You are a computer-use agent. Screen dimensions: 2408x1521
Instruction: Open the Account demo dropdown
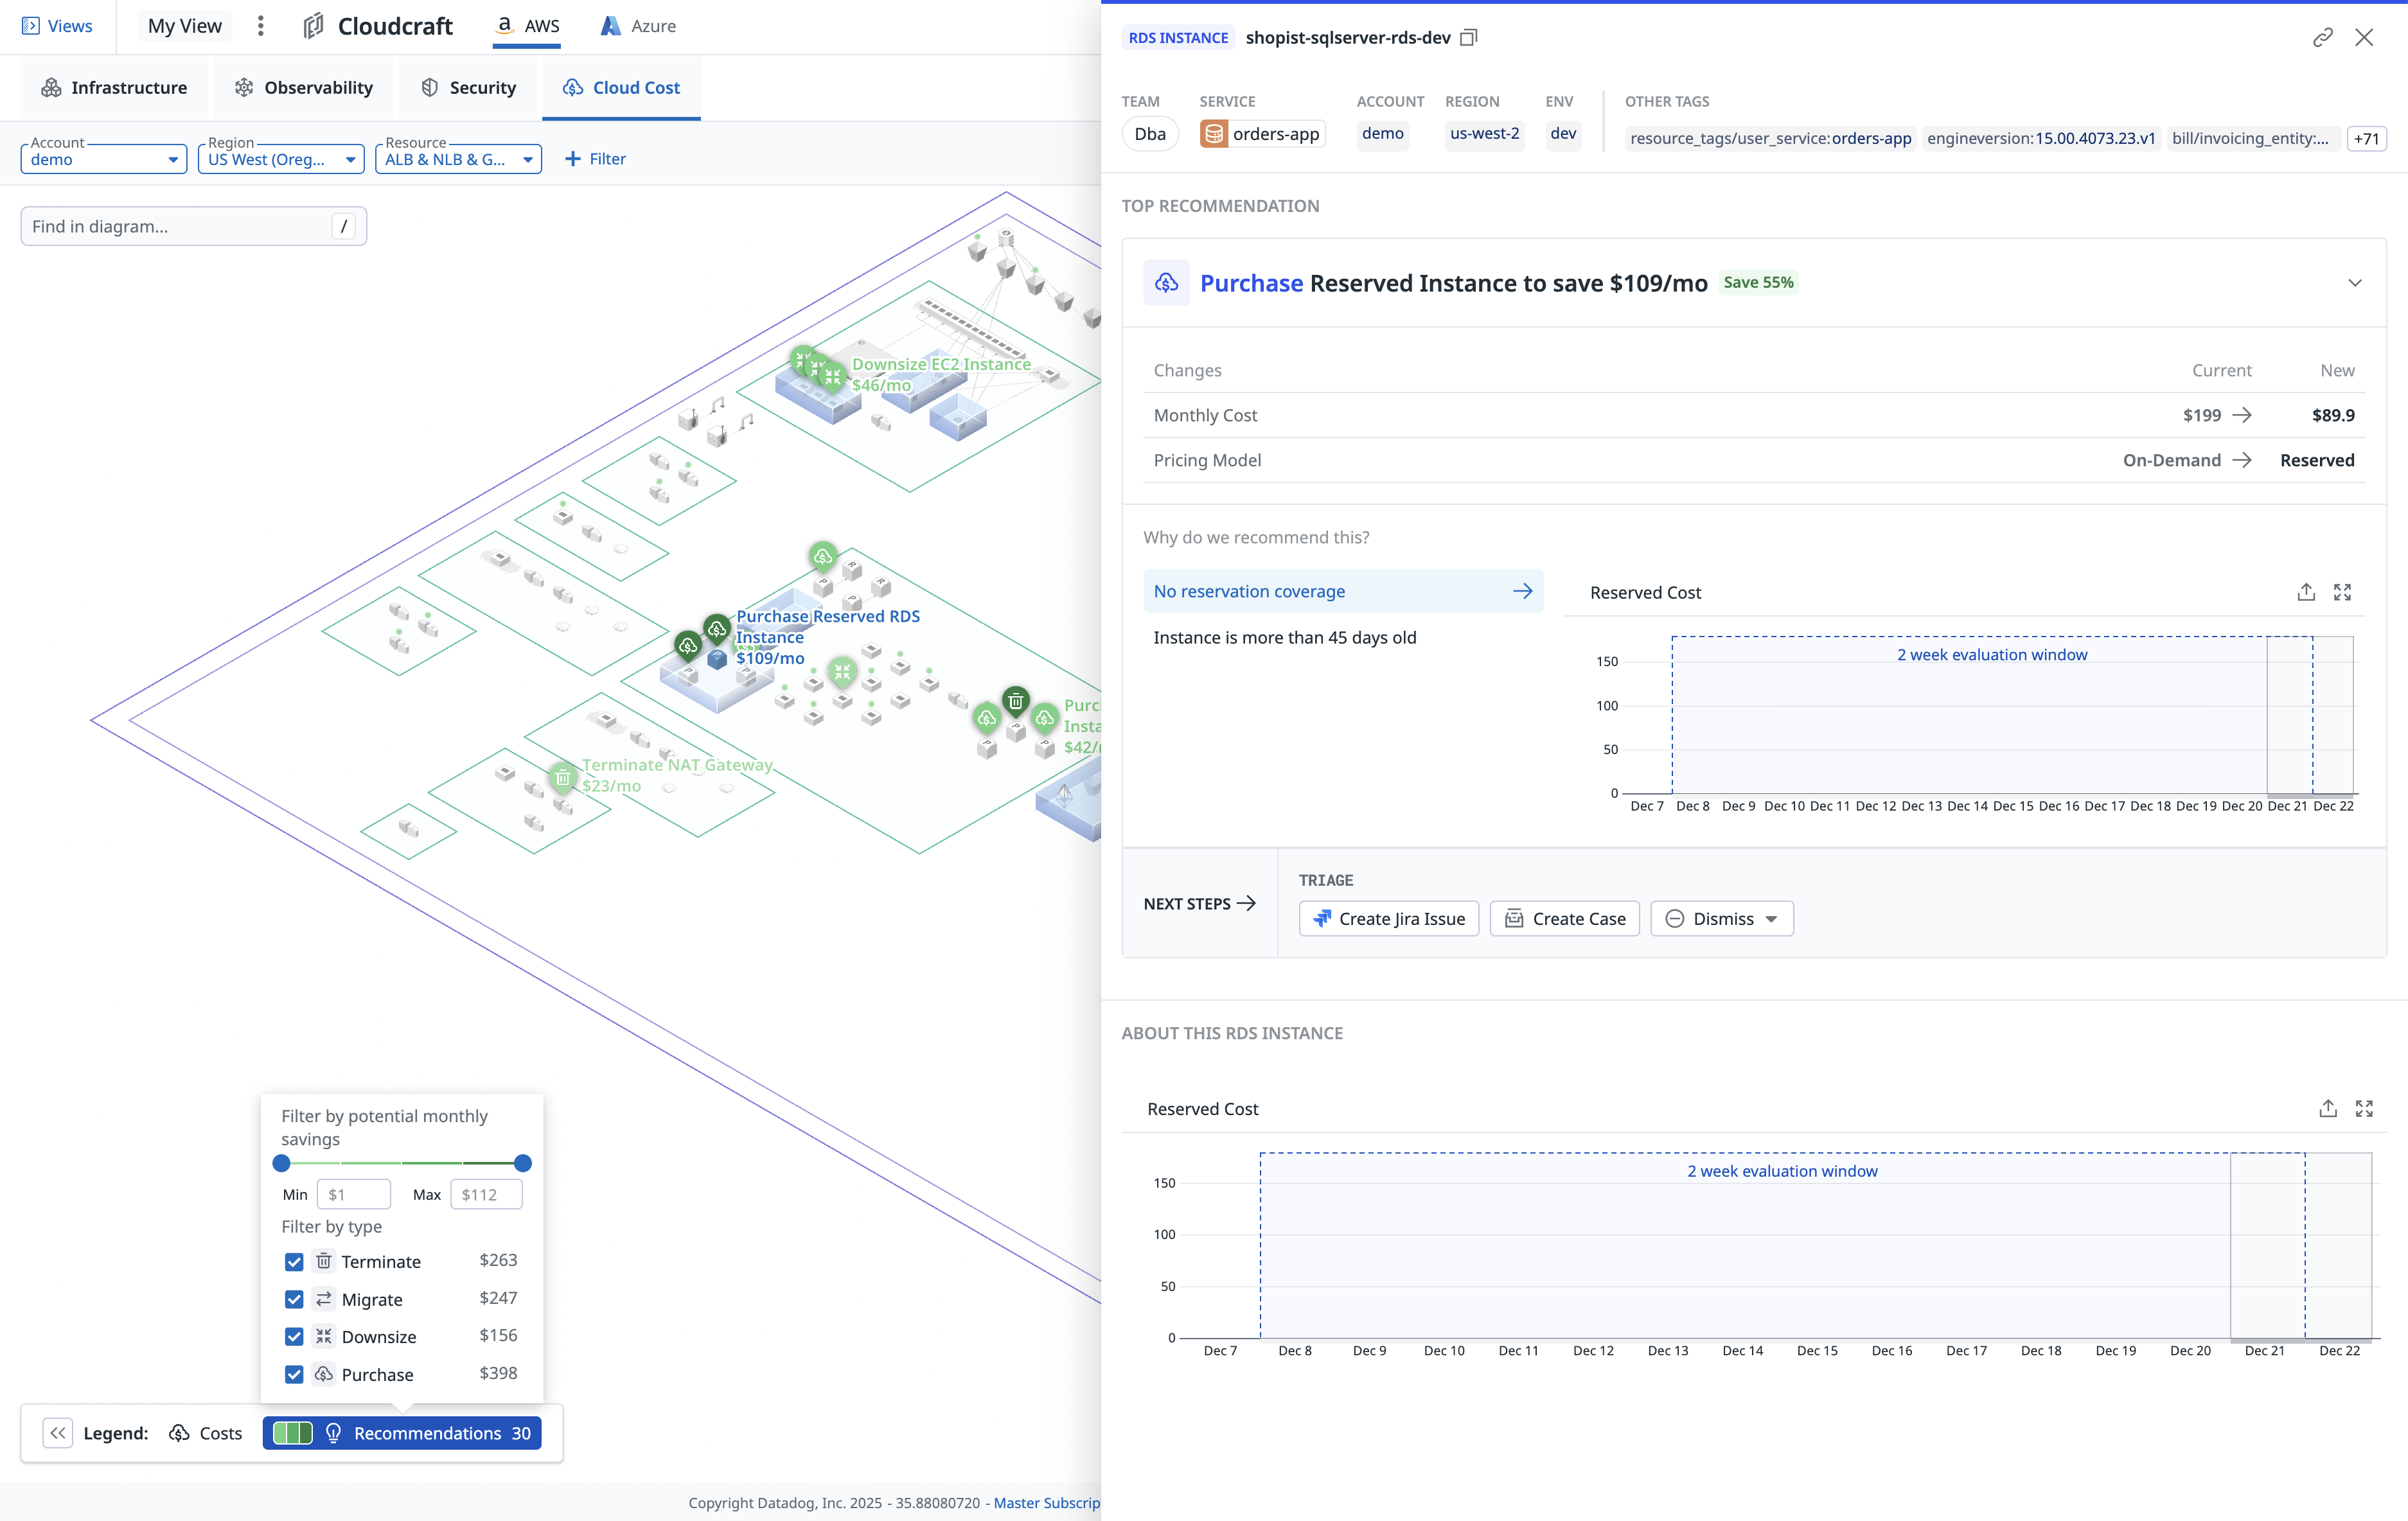point(103,159)
